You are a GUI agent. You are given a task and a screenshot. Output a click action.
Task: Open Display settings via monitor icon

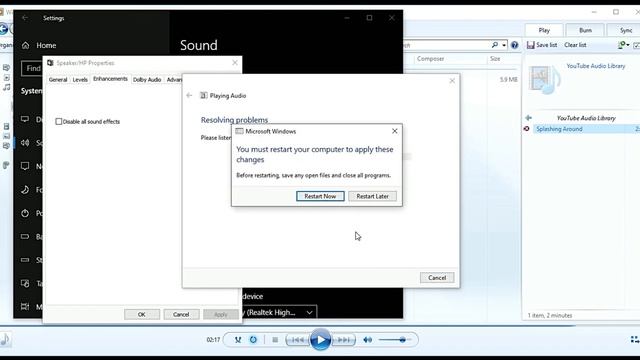[25, 119]
